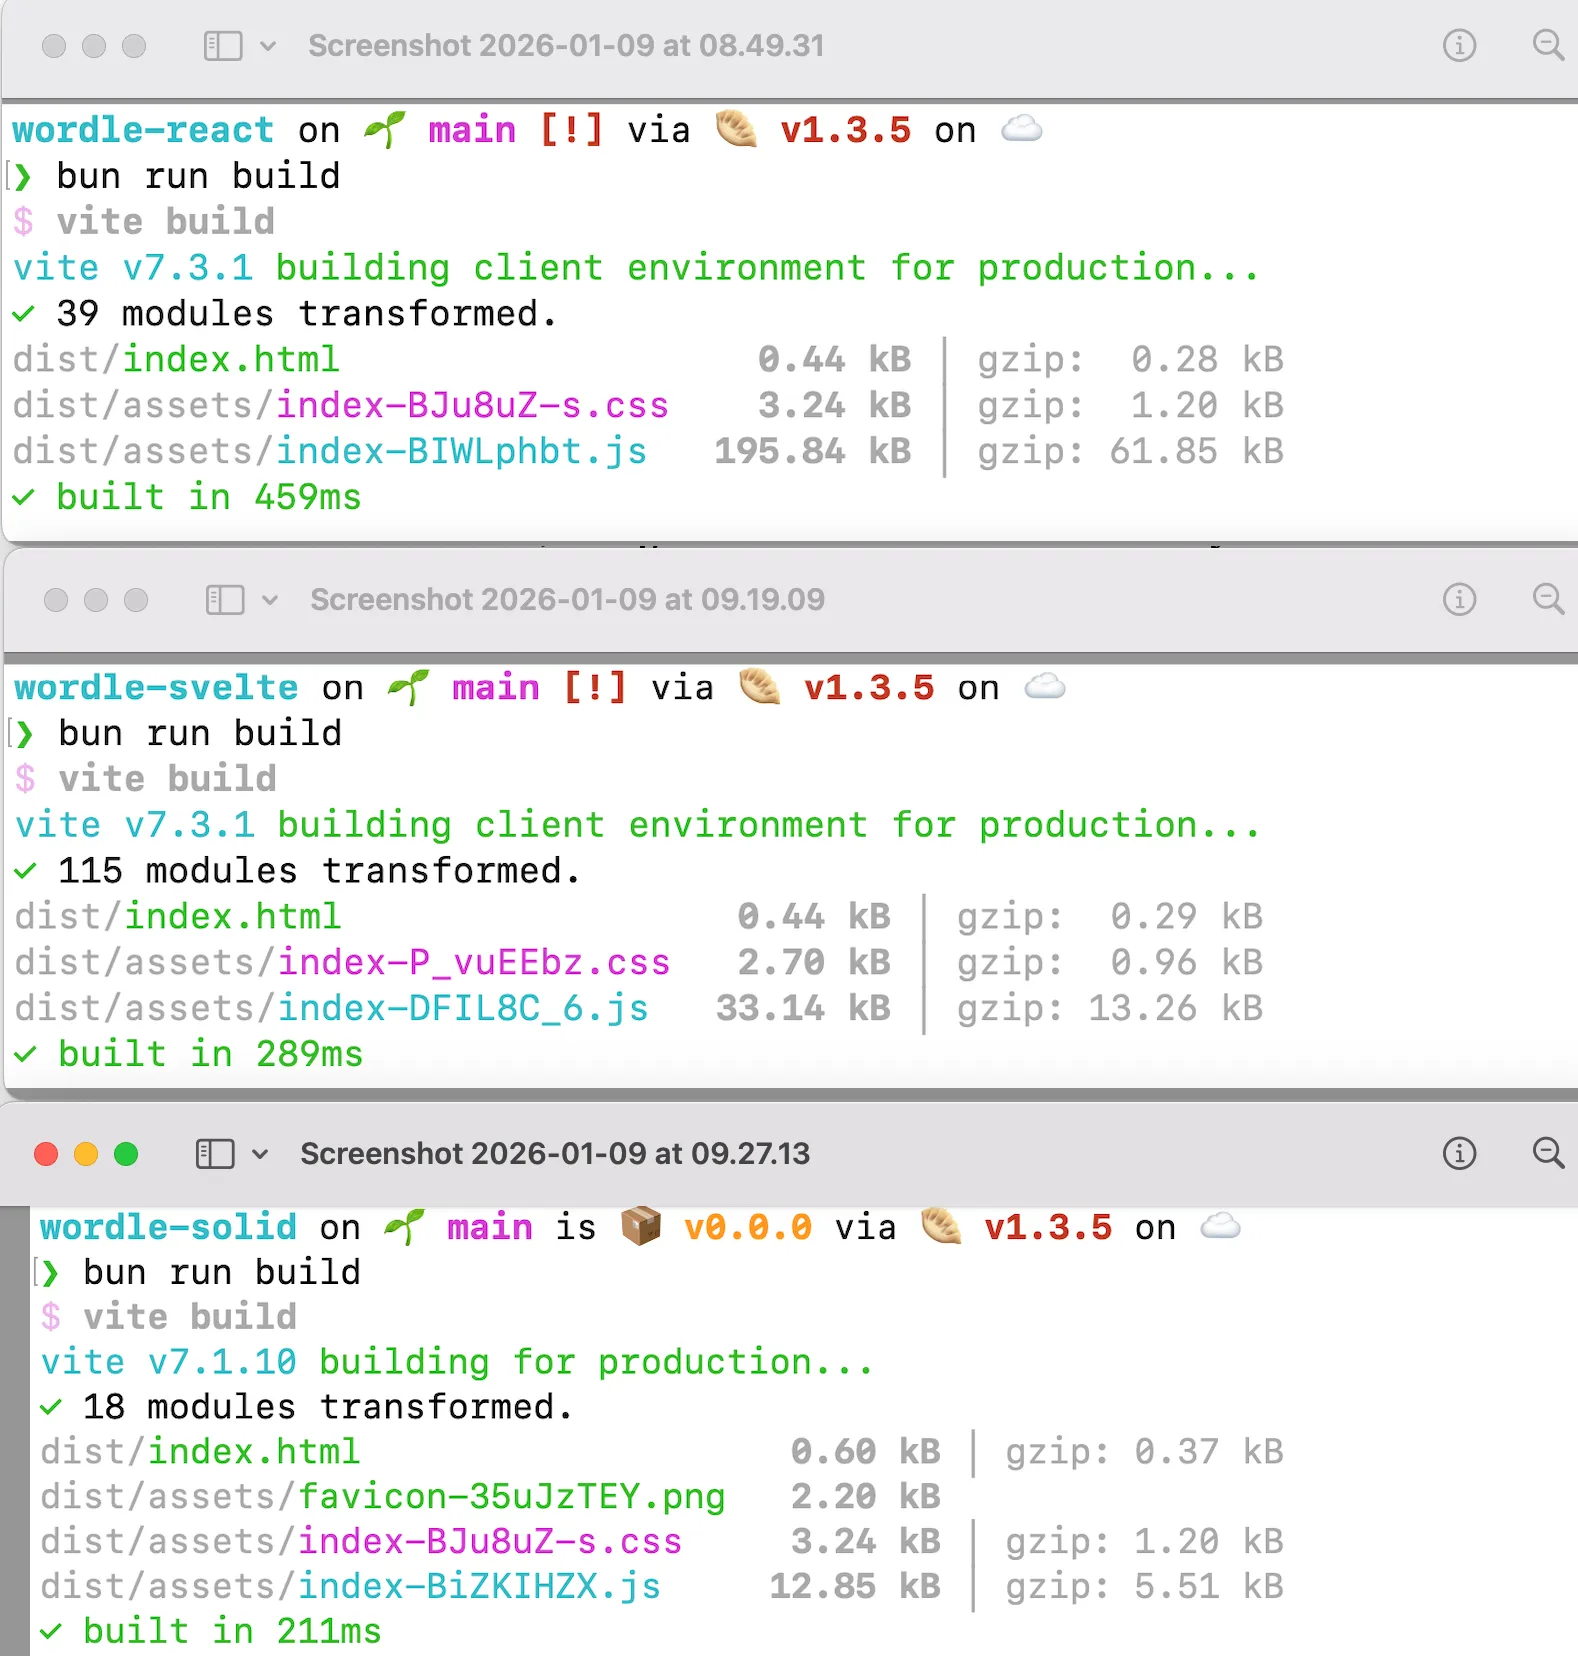Expand the view options chevron in the 09.19.09 window

pos(270,600)
